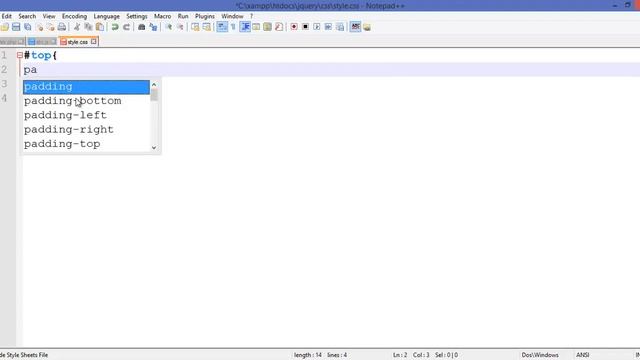The width and height of the screenshot is (640, 360).
Task: Click the '#top{' text on line 1
Action: 40,55
